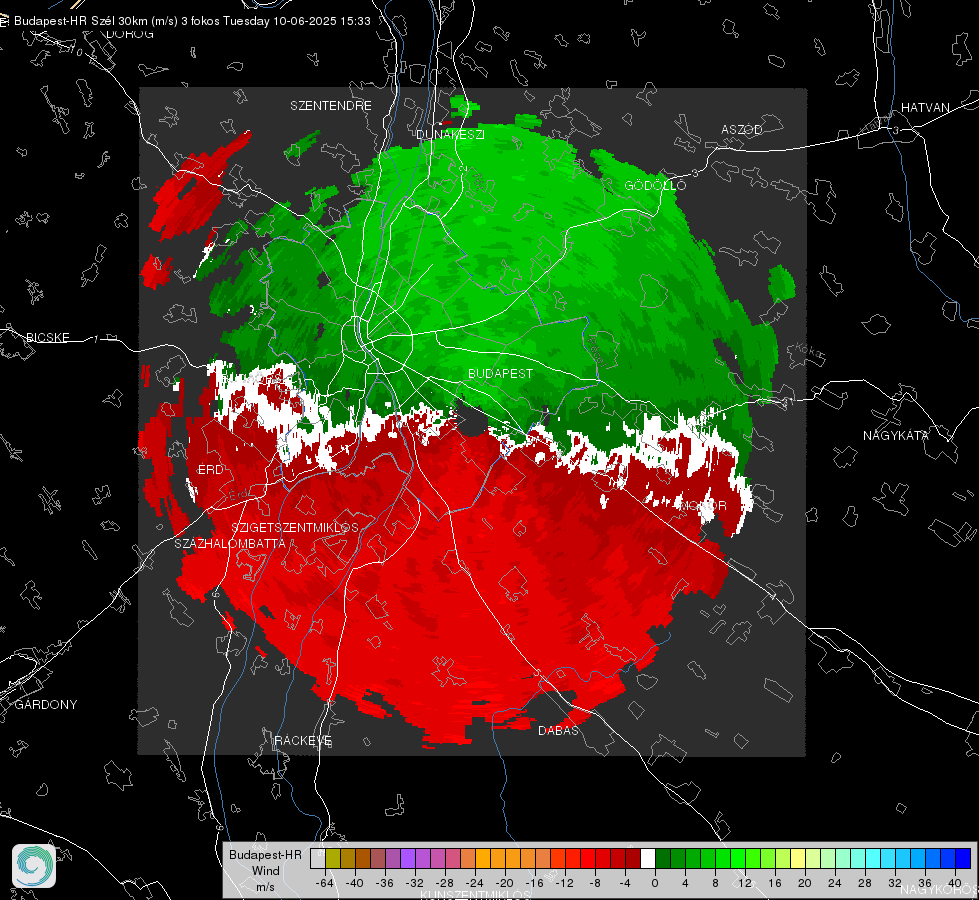Click the -16 value on the wind legend
979x900 pixels.
534,883
